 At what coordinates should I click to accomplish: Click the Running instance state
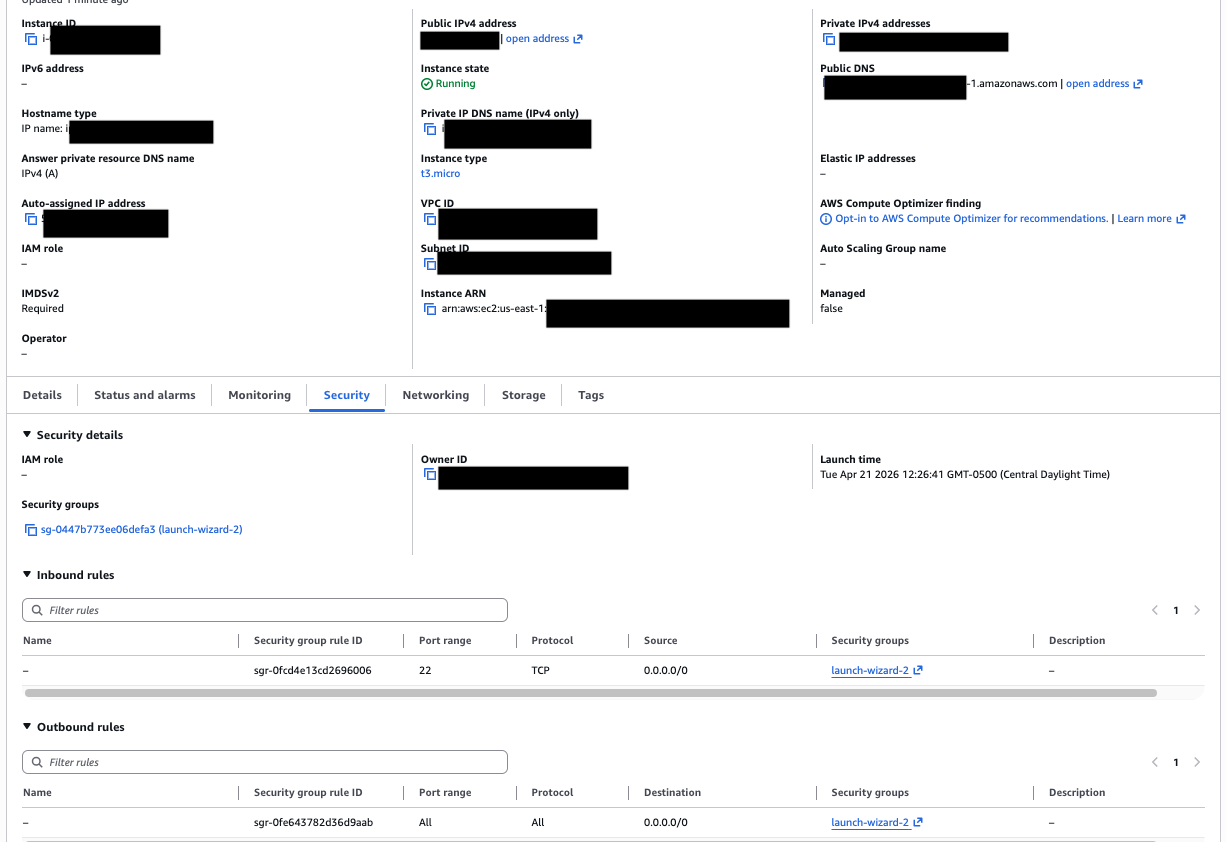coord(448,84)
